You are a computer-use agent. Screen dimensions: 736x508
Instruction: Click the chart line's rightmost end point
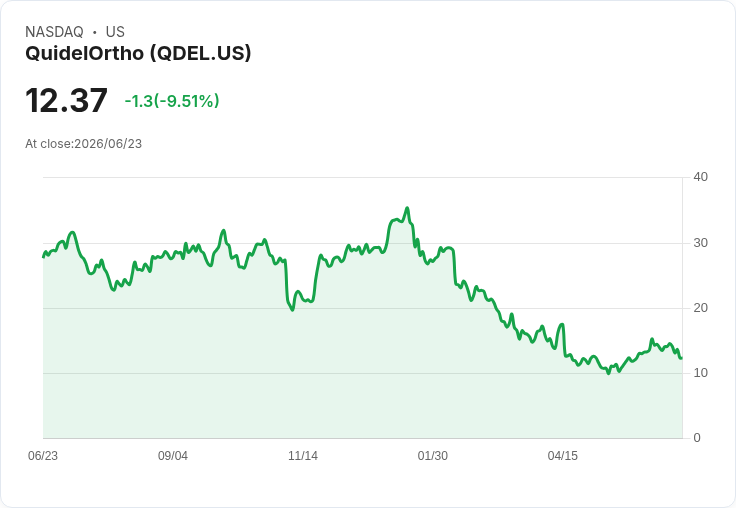tap(682, 358)
